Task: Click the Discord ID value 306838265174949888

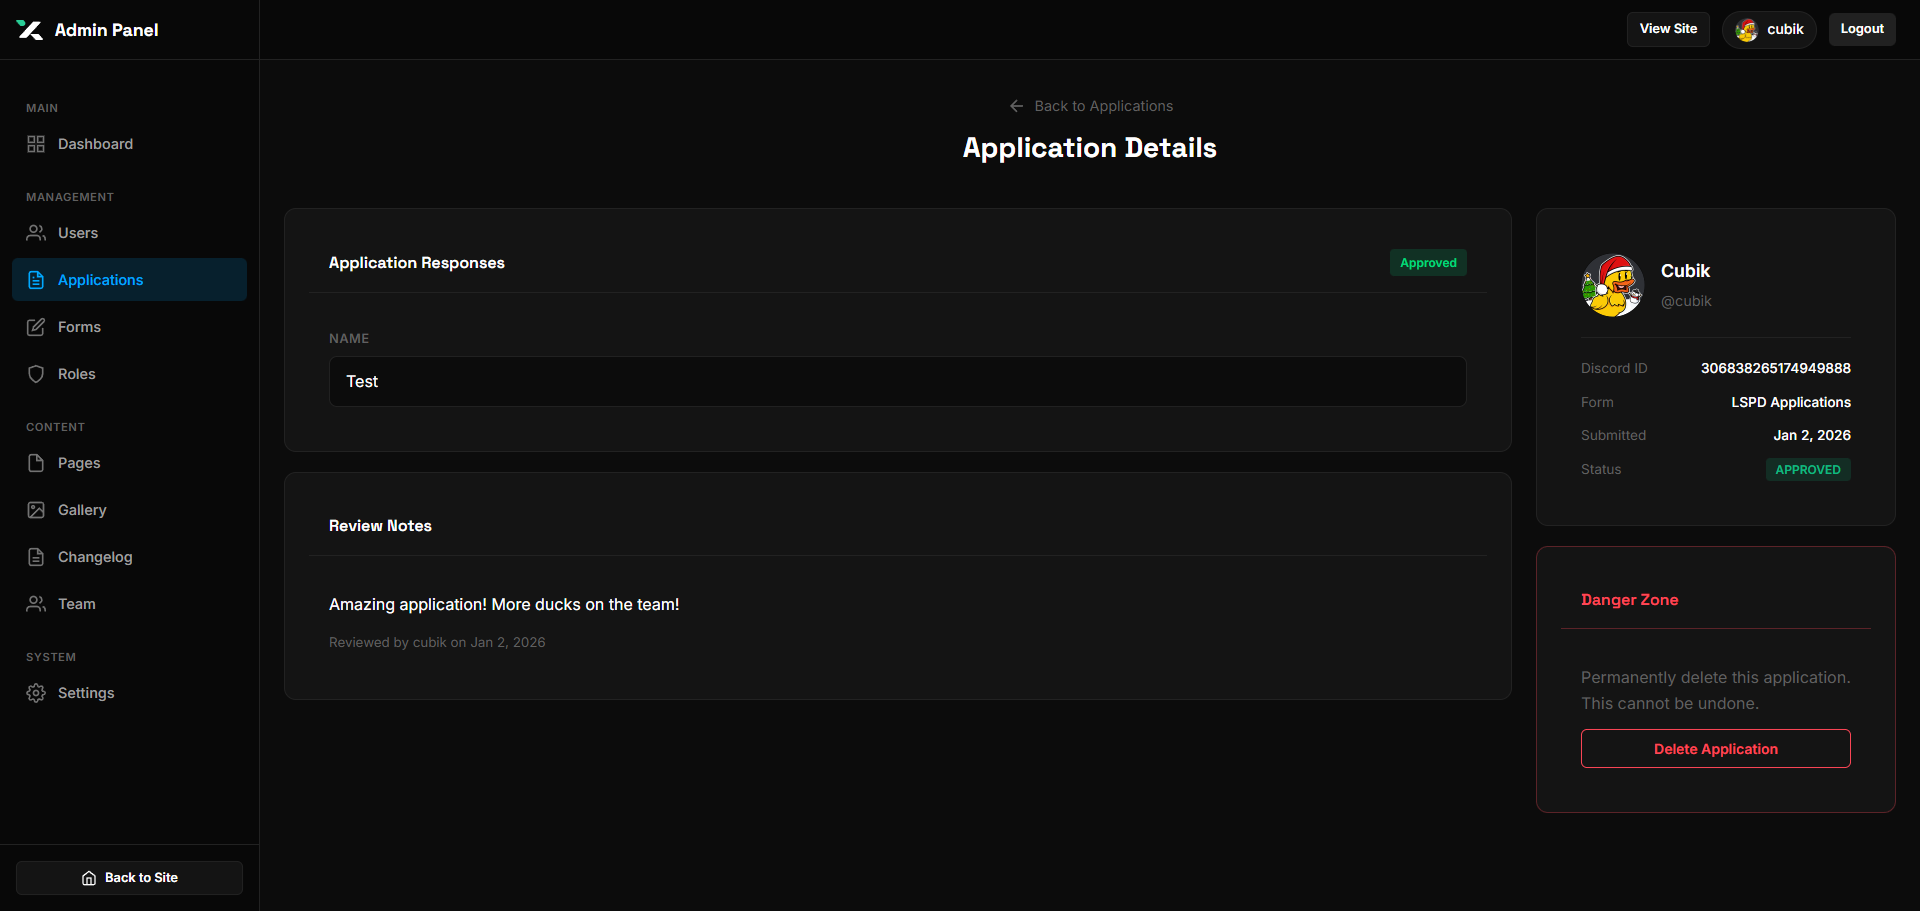Action: (x=1776, y=368)
